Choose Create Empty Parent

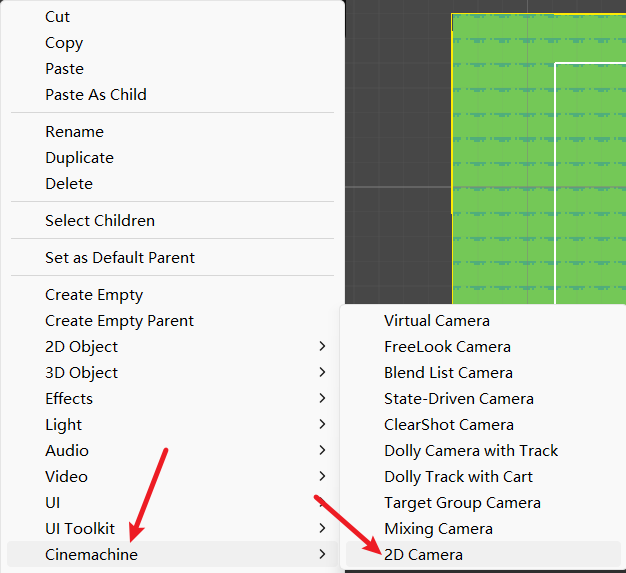click(x=119, y=321)
